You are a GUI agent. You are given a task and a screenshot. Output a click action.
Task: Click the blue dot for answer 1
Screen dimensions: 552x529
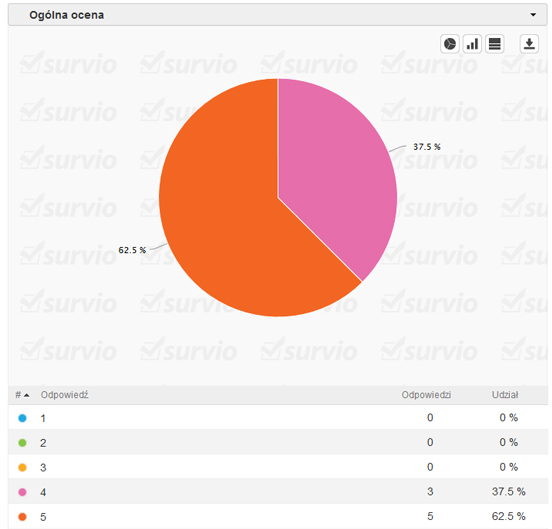22,418
